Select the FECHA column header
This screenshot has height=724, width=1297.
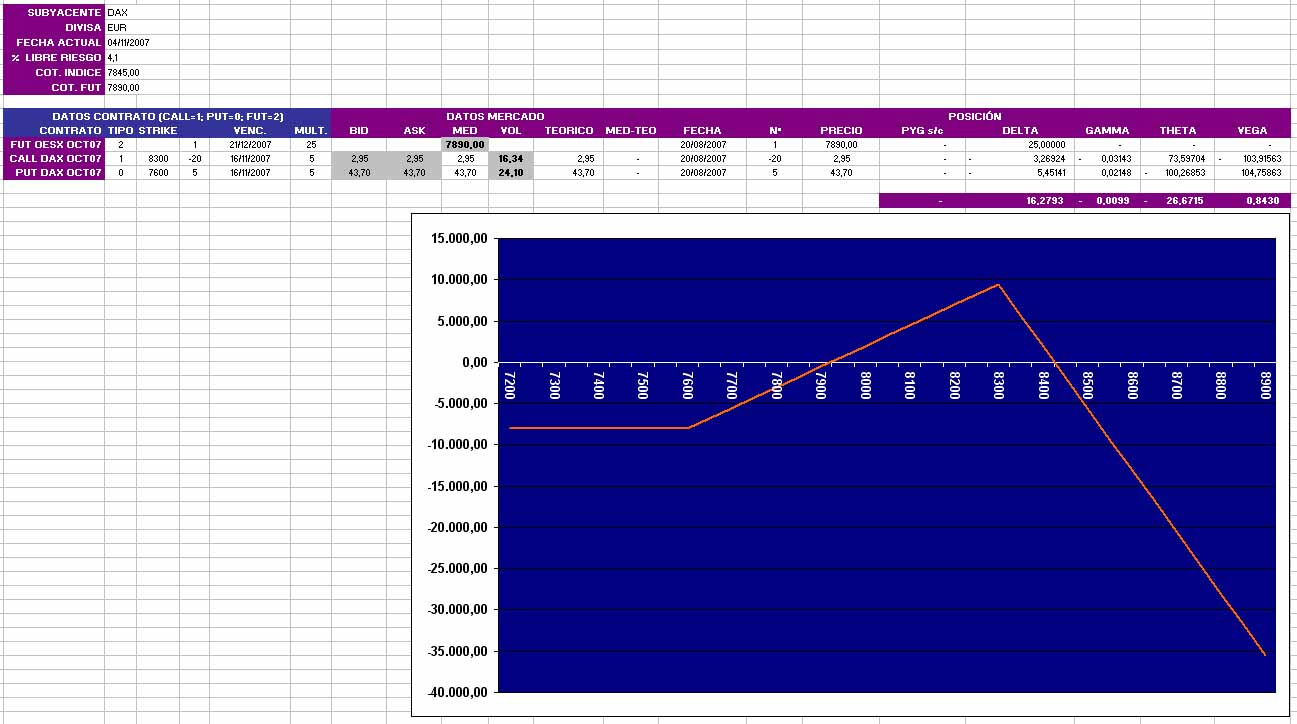[x=702, y=130]
